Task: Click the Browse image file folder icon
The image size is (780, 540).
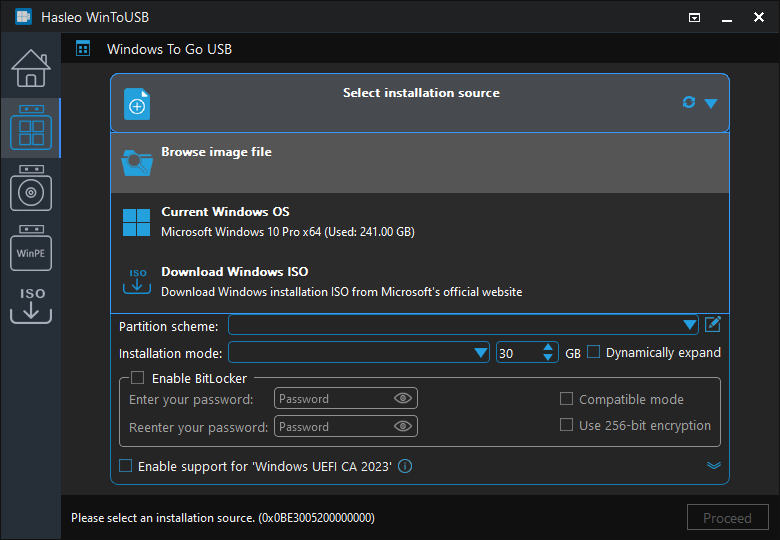Action: [137, 163]
